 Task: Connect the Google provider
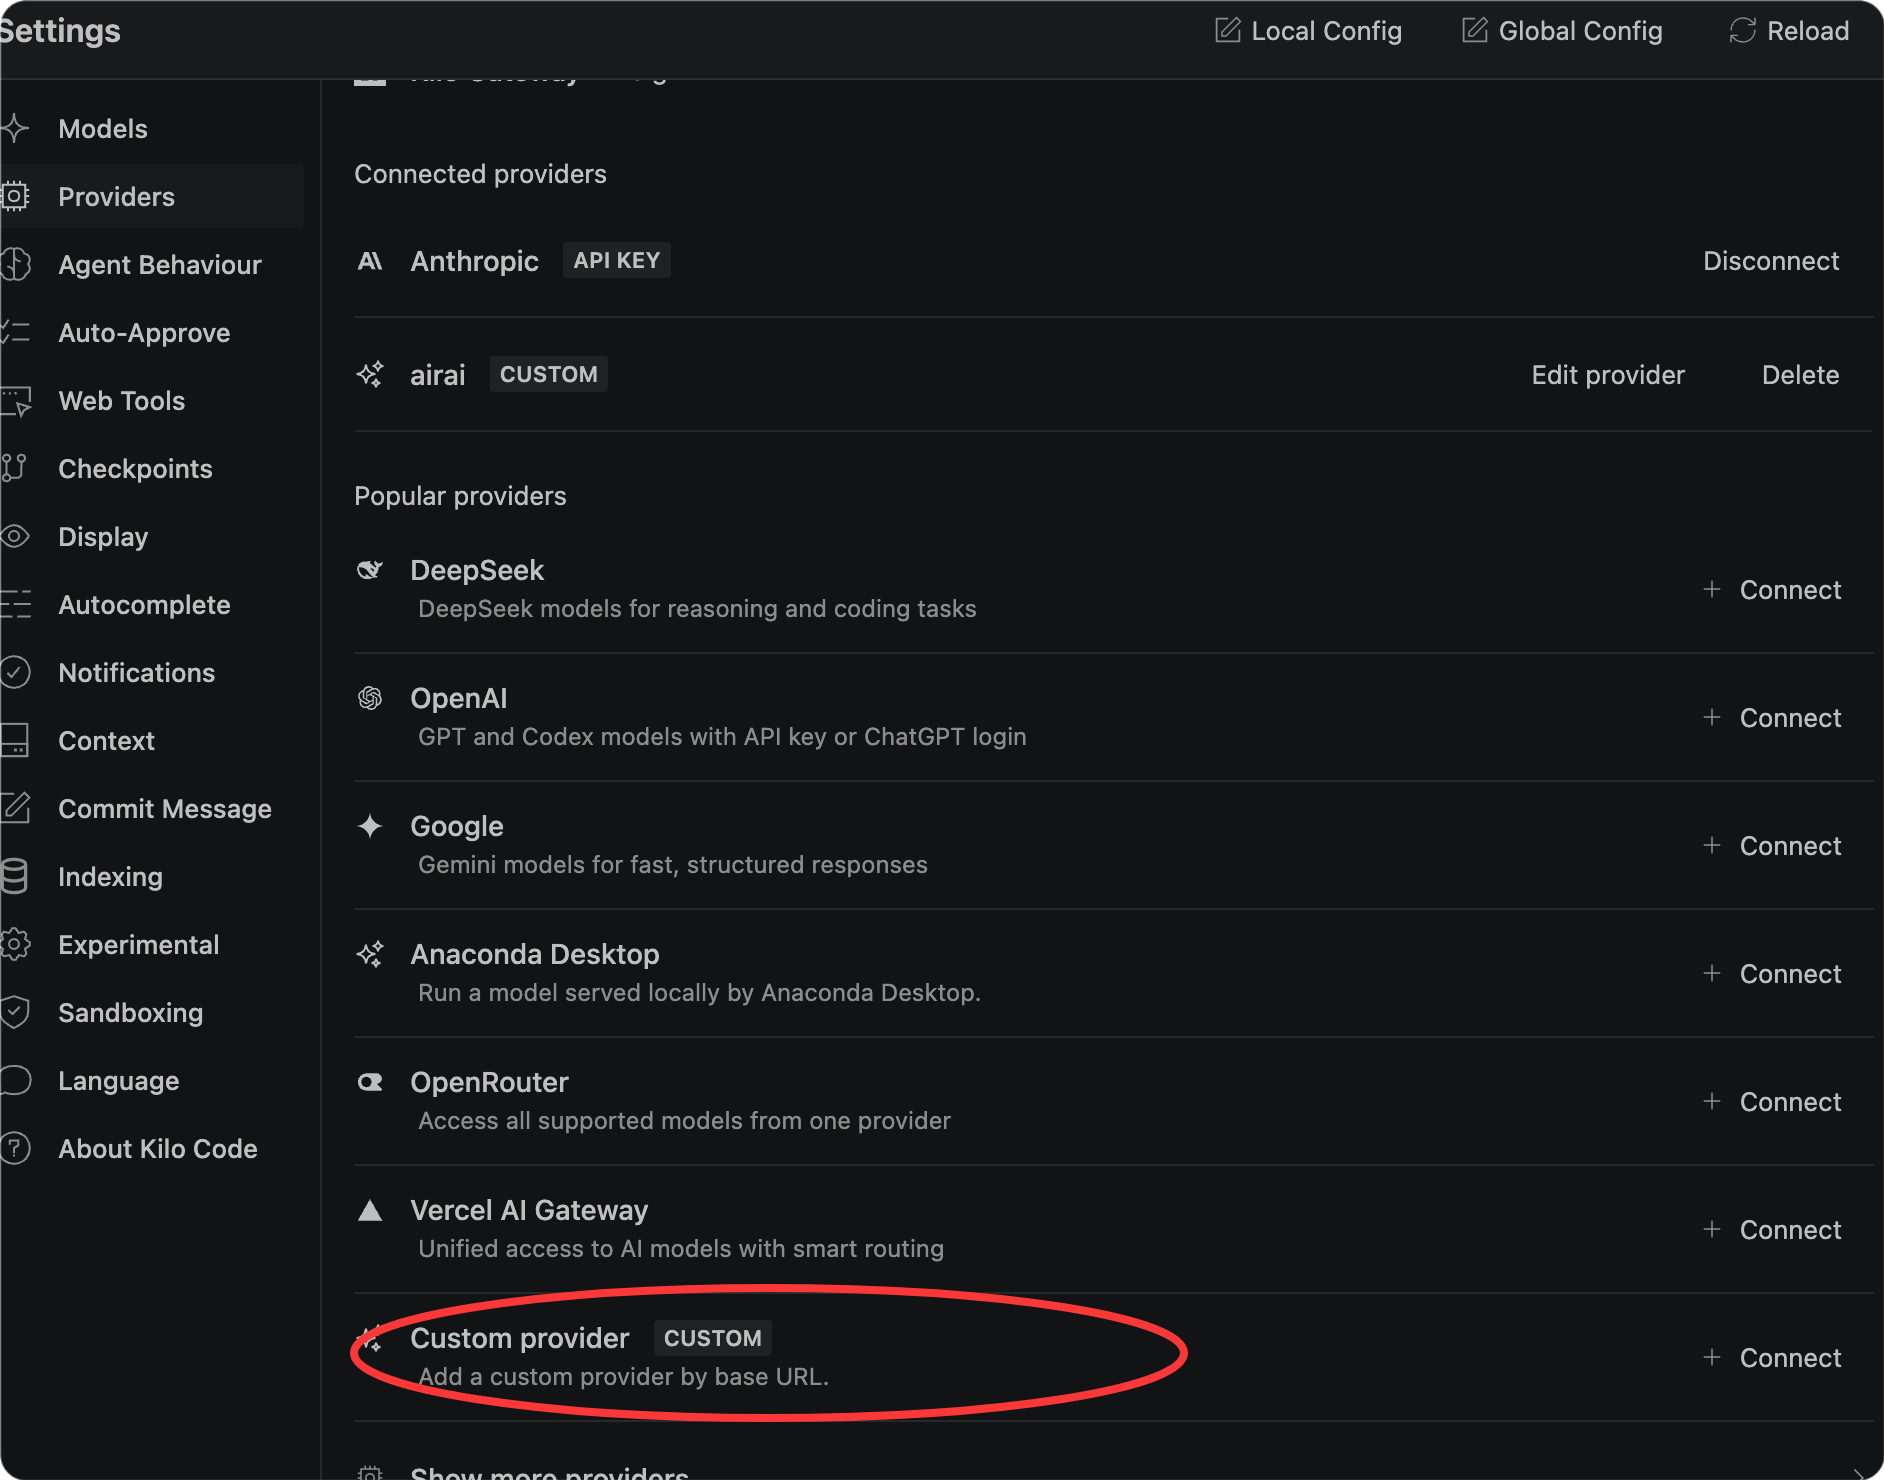click(x=1772, y=846)
